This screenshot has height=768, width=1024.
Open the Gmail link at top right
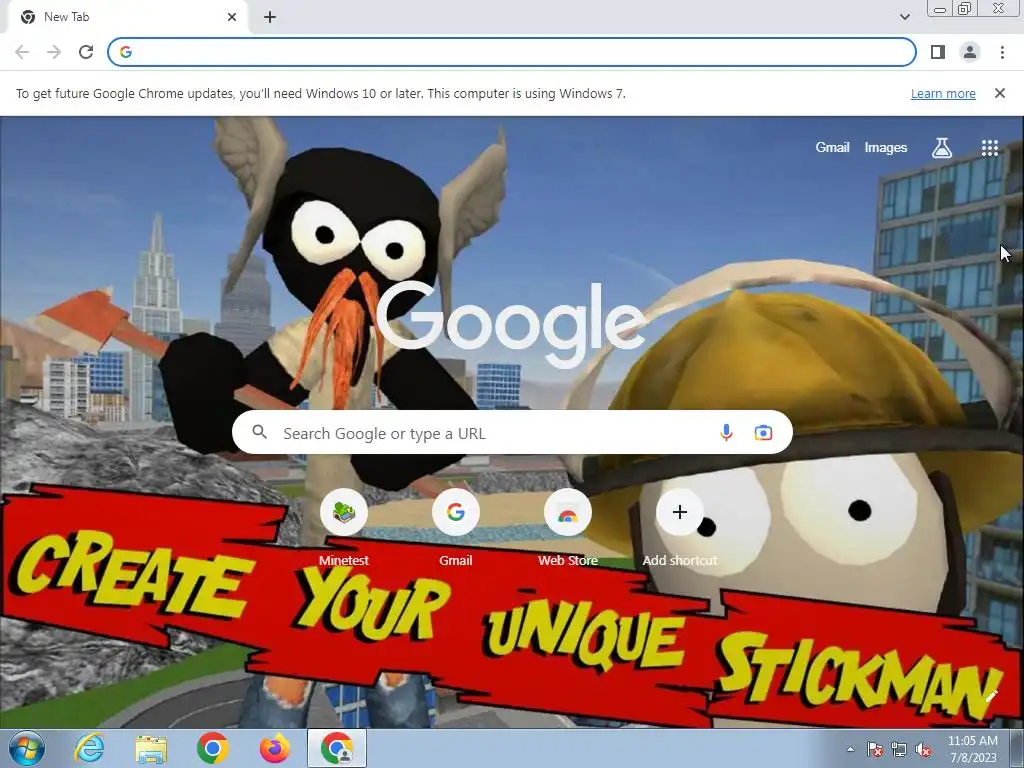[832, 148]
